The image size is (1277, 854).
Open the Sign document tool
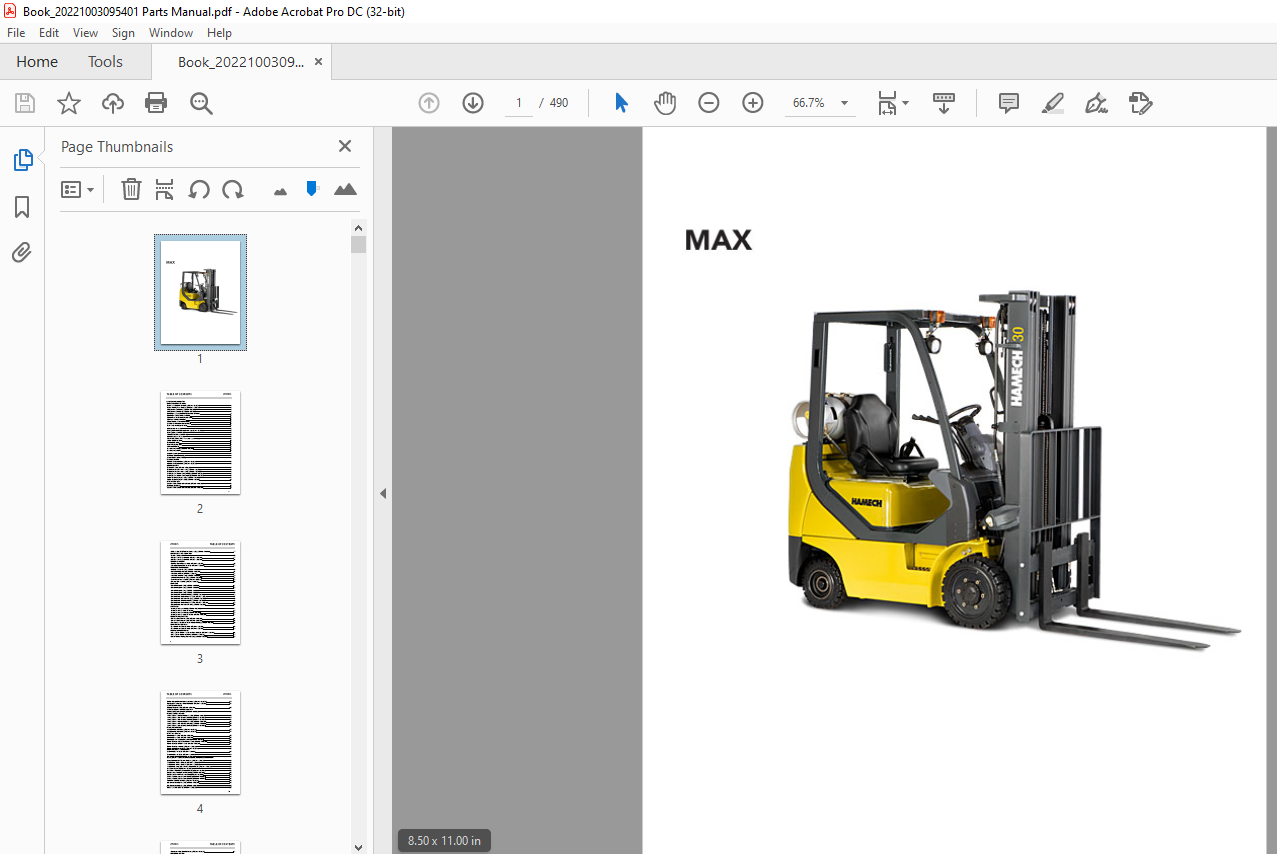(1096, 103)
